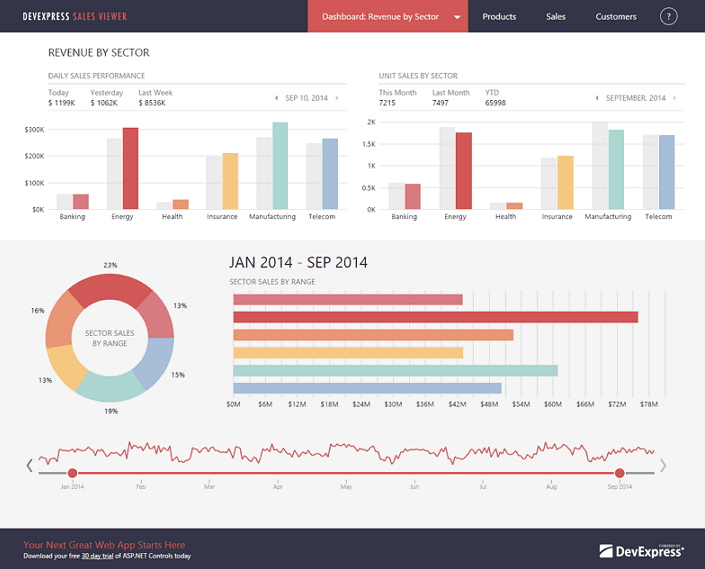Click the Manufacturing bar in unit sales chart

point(616,169)
